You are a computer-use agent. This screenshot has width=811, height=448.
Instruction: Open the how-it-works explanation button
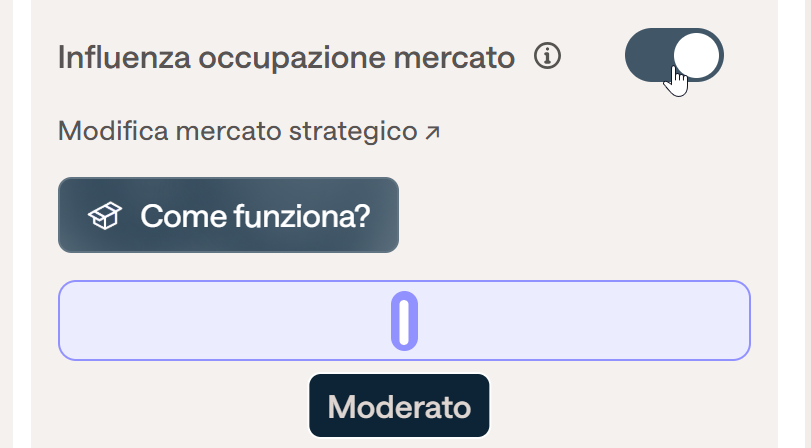point(228,215)
